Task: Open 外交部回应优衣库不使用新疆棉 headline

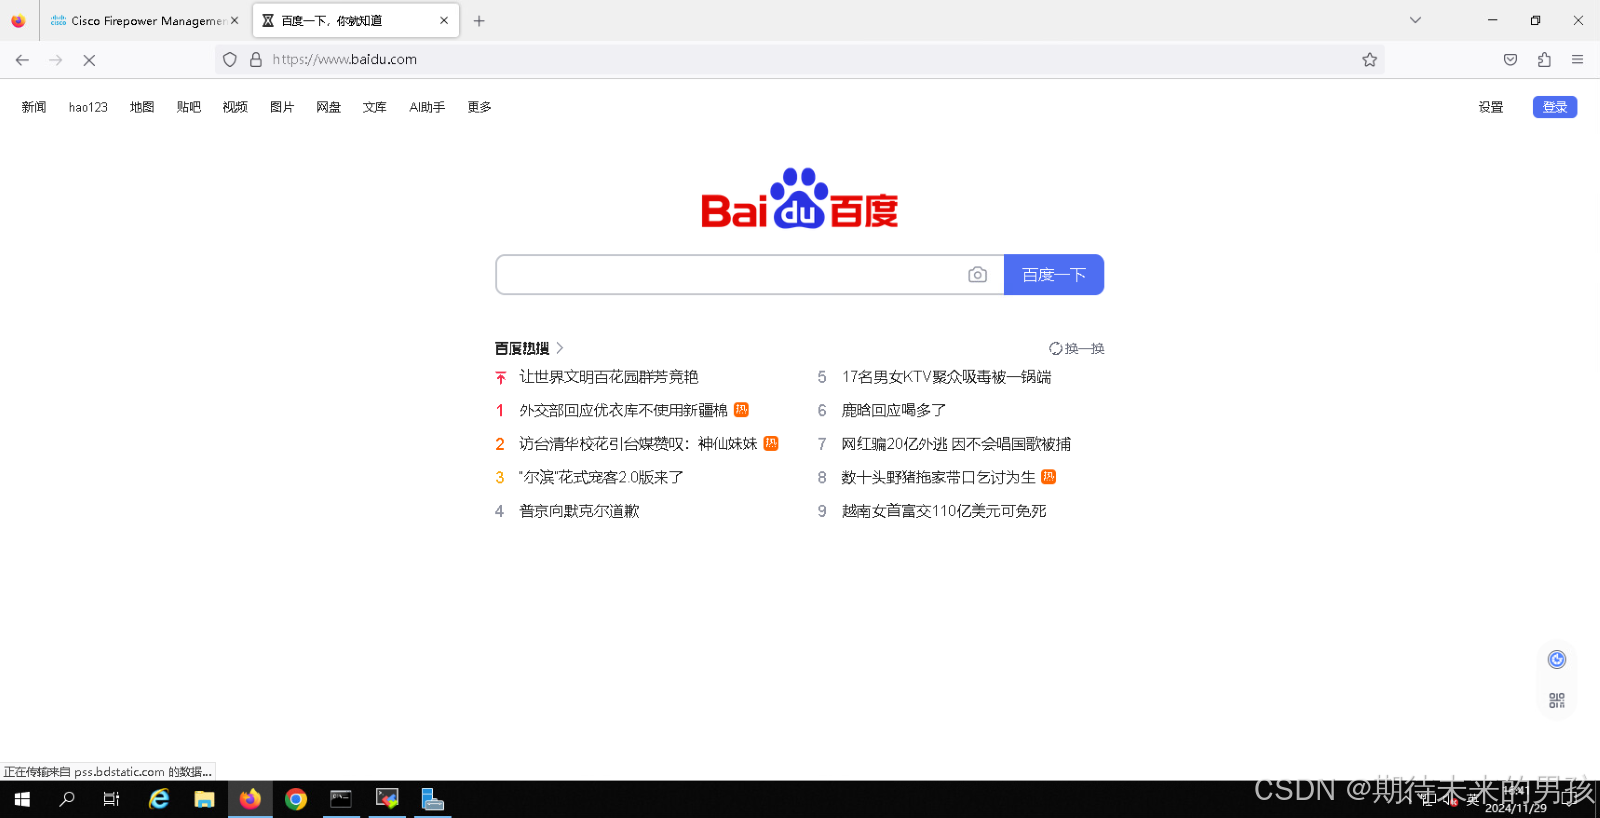Action: point(624,410)
